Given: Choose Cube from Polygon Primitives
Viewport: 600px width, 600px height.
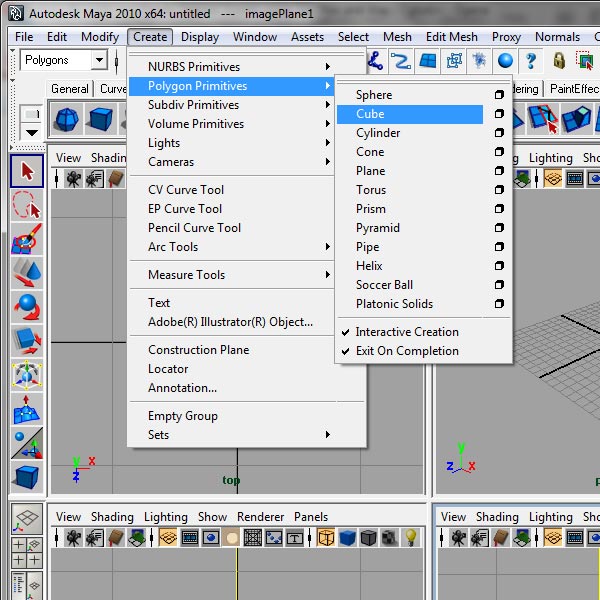Looking at the screenshot, I should [x=410, y=114].
